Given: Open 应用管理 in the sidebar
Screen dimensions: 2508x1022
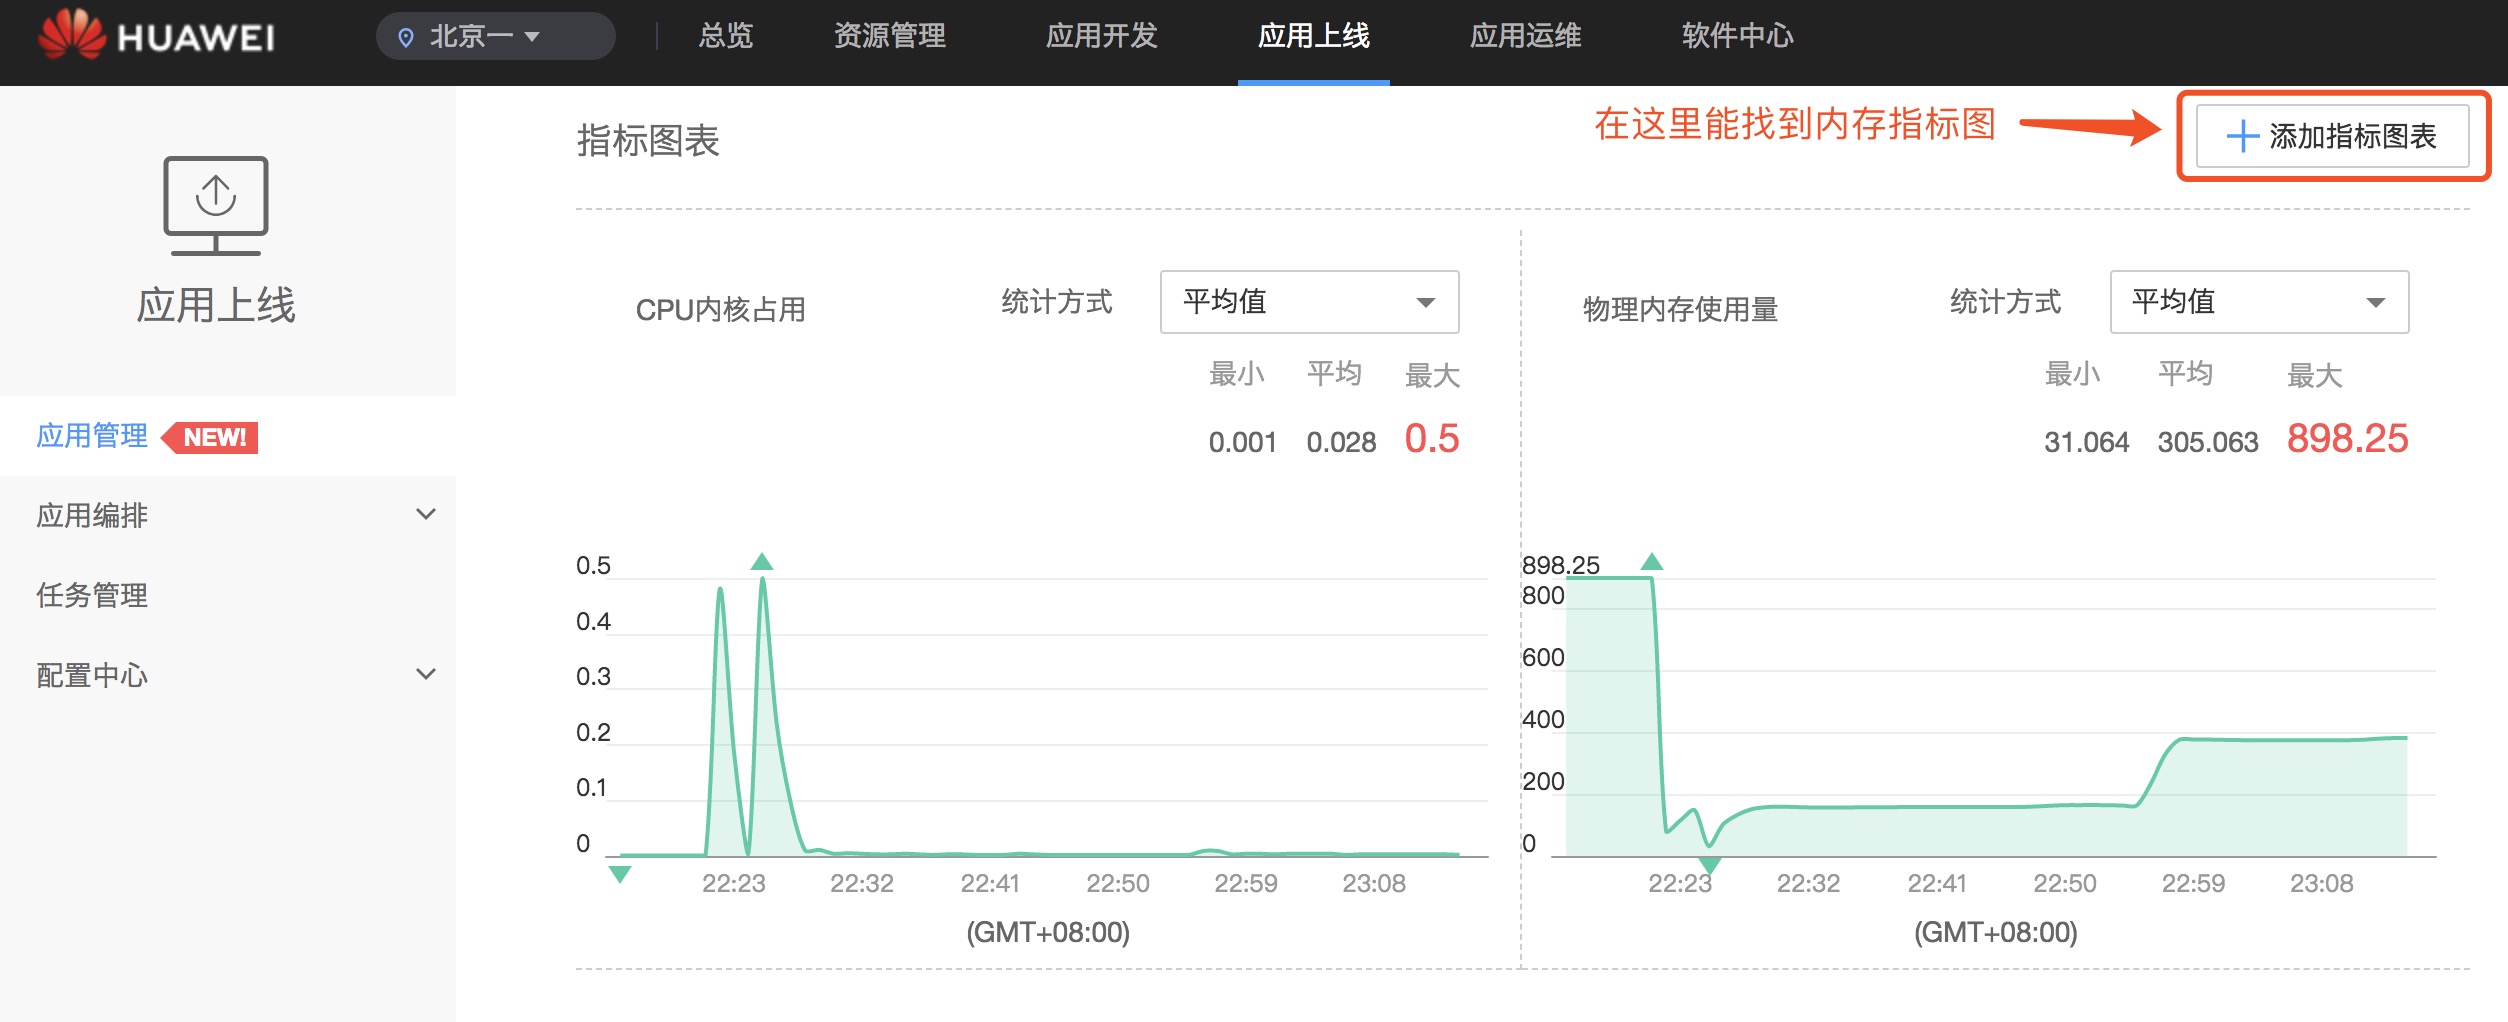Looking at the screenshot, I should pyautogui.click(x=92, y=436).
